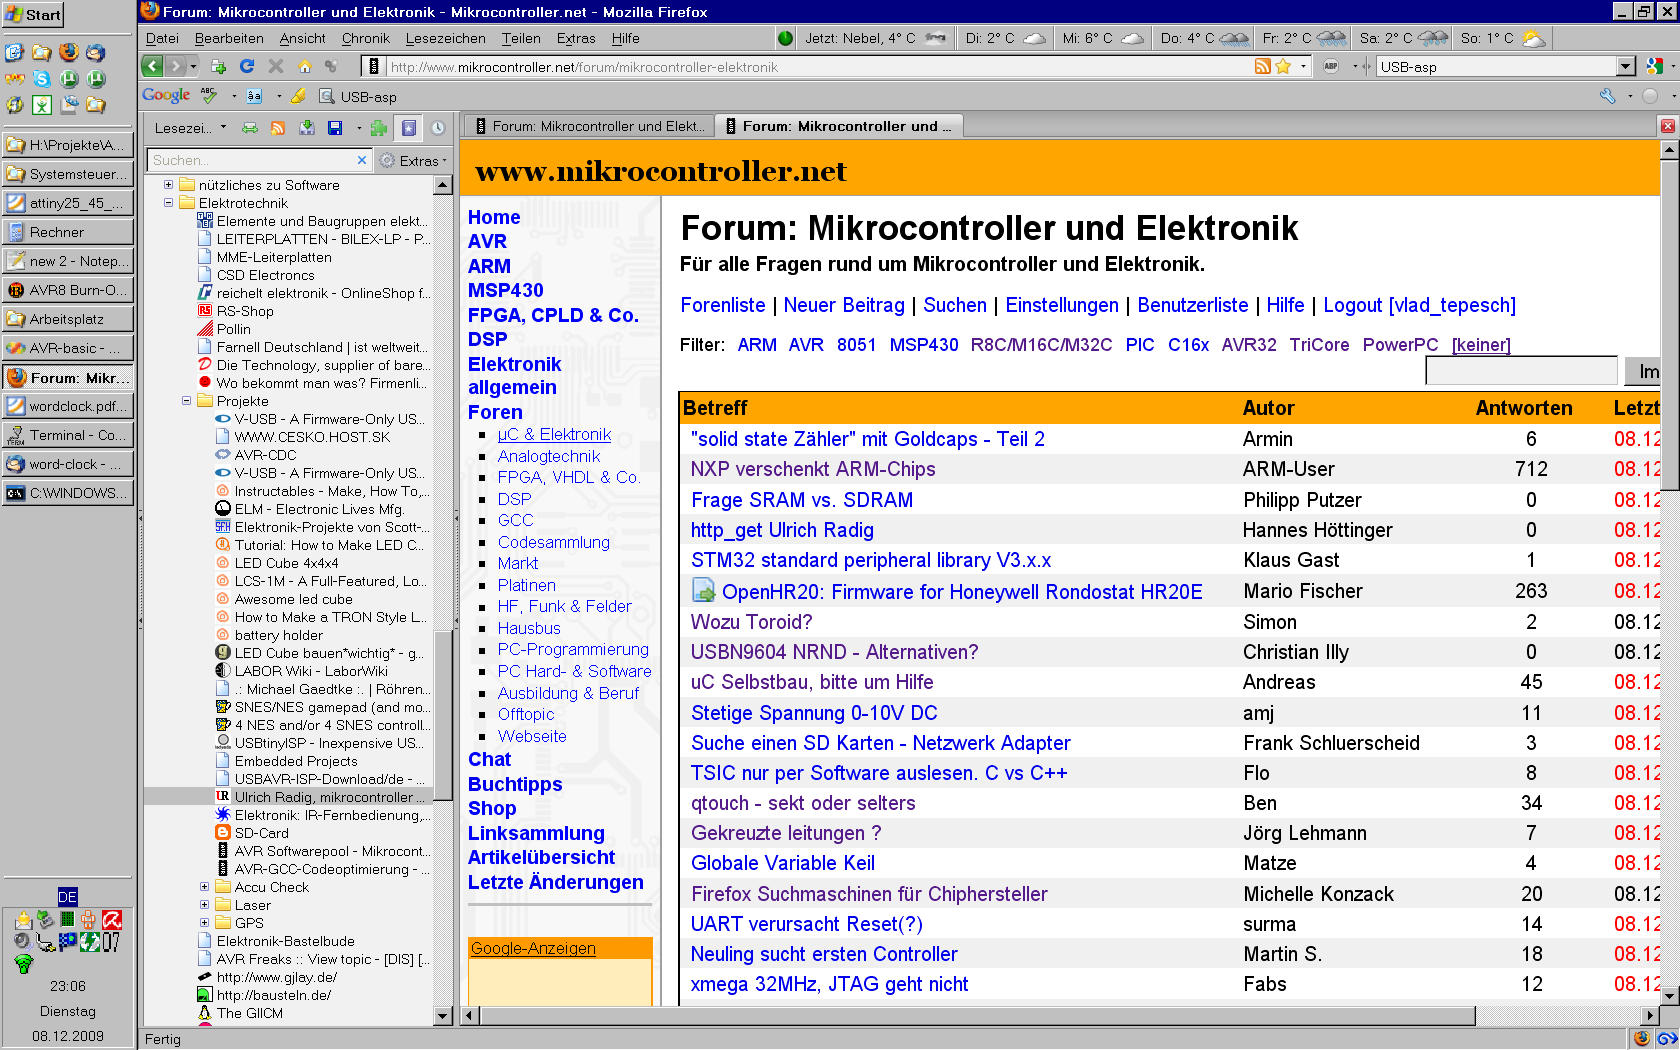The width and height of the screenshot is (1680, 1050).
Task: Open the Forenliste link
Action: (x=723, y=305)
